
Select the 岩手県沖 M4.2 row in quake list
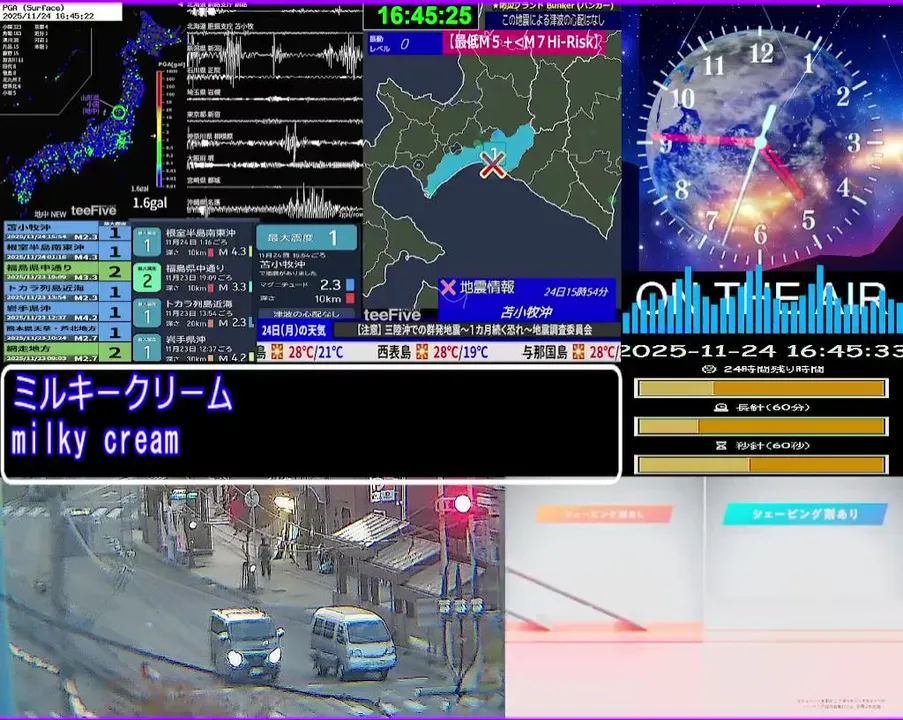tap(67, 312)
